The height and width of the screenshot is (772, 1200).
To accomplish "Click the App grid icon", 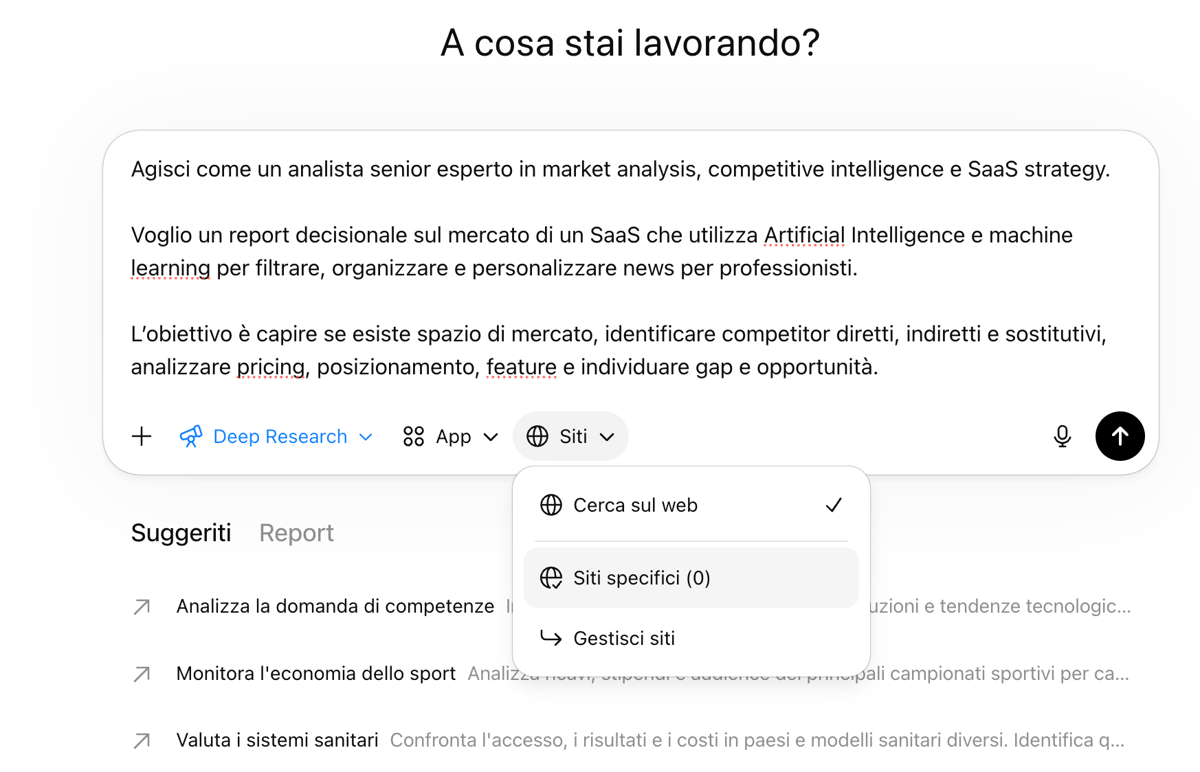I will click(413, 436).
